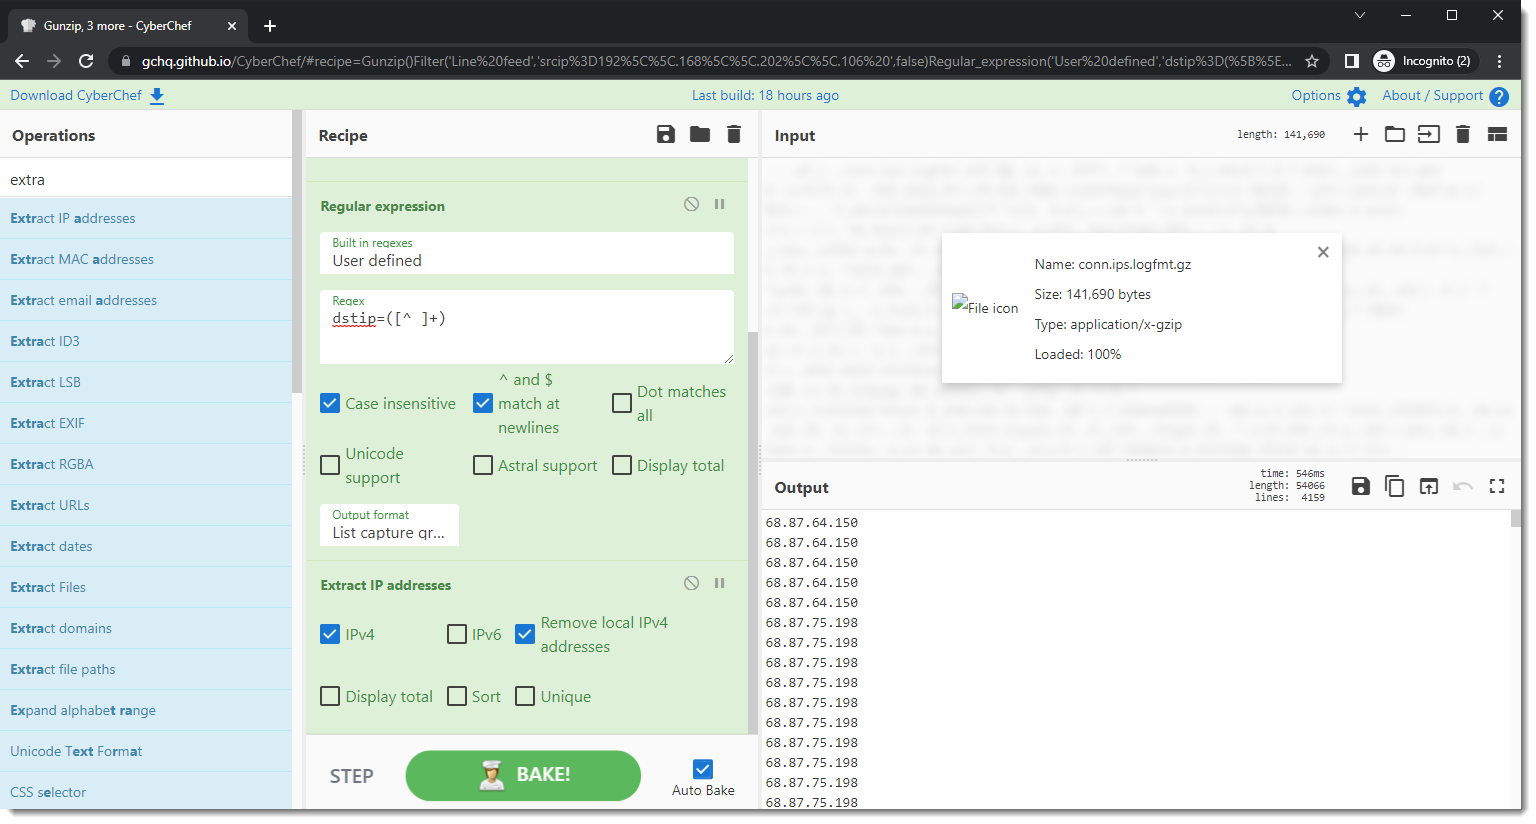Image resolution: width=1536 pixels, height=824 pixels.
Task: Open About / Support
Action: coord(1444,96)
